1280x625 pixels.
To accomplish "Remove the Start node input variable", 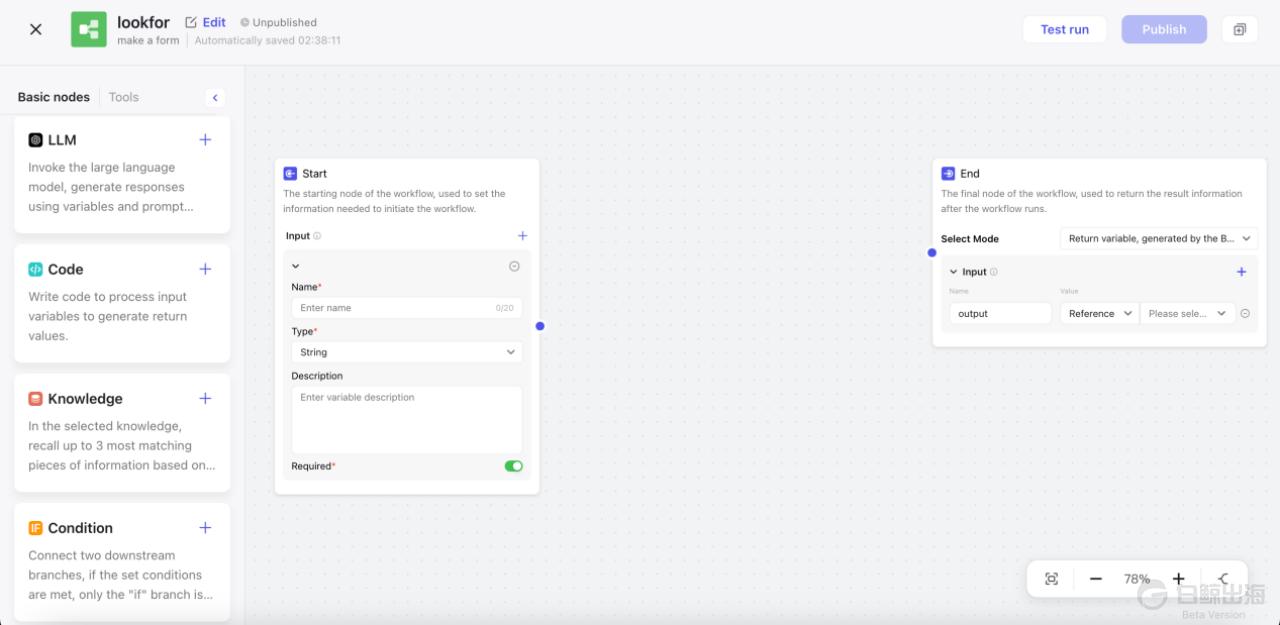I will click(x=514, y=266).
